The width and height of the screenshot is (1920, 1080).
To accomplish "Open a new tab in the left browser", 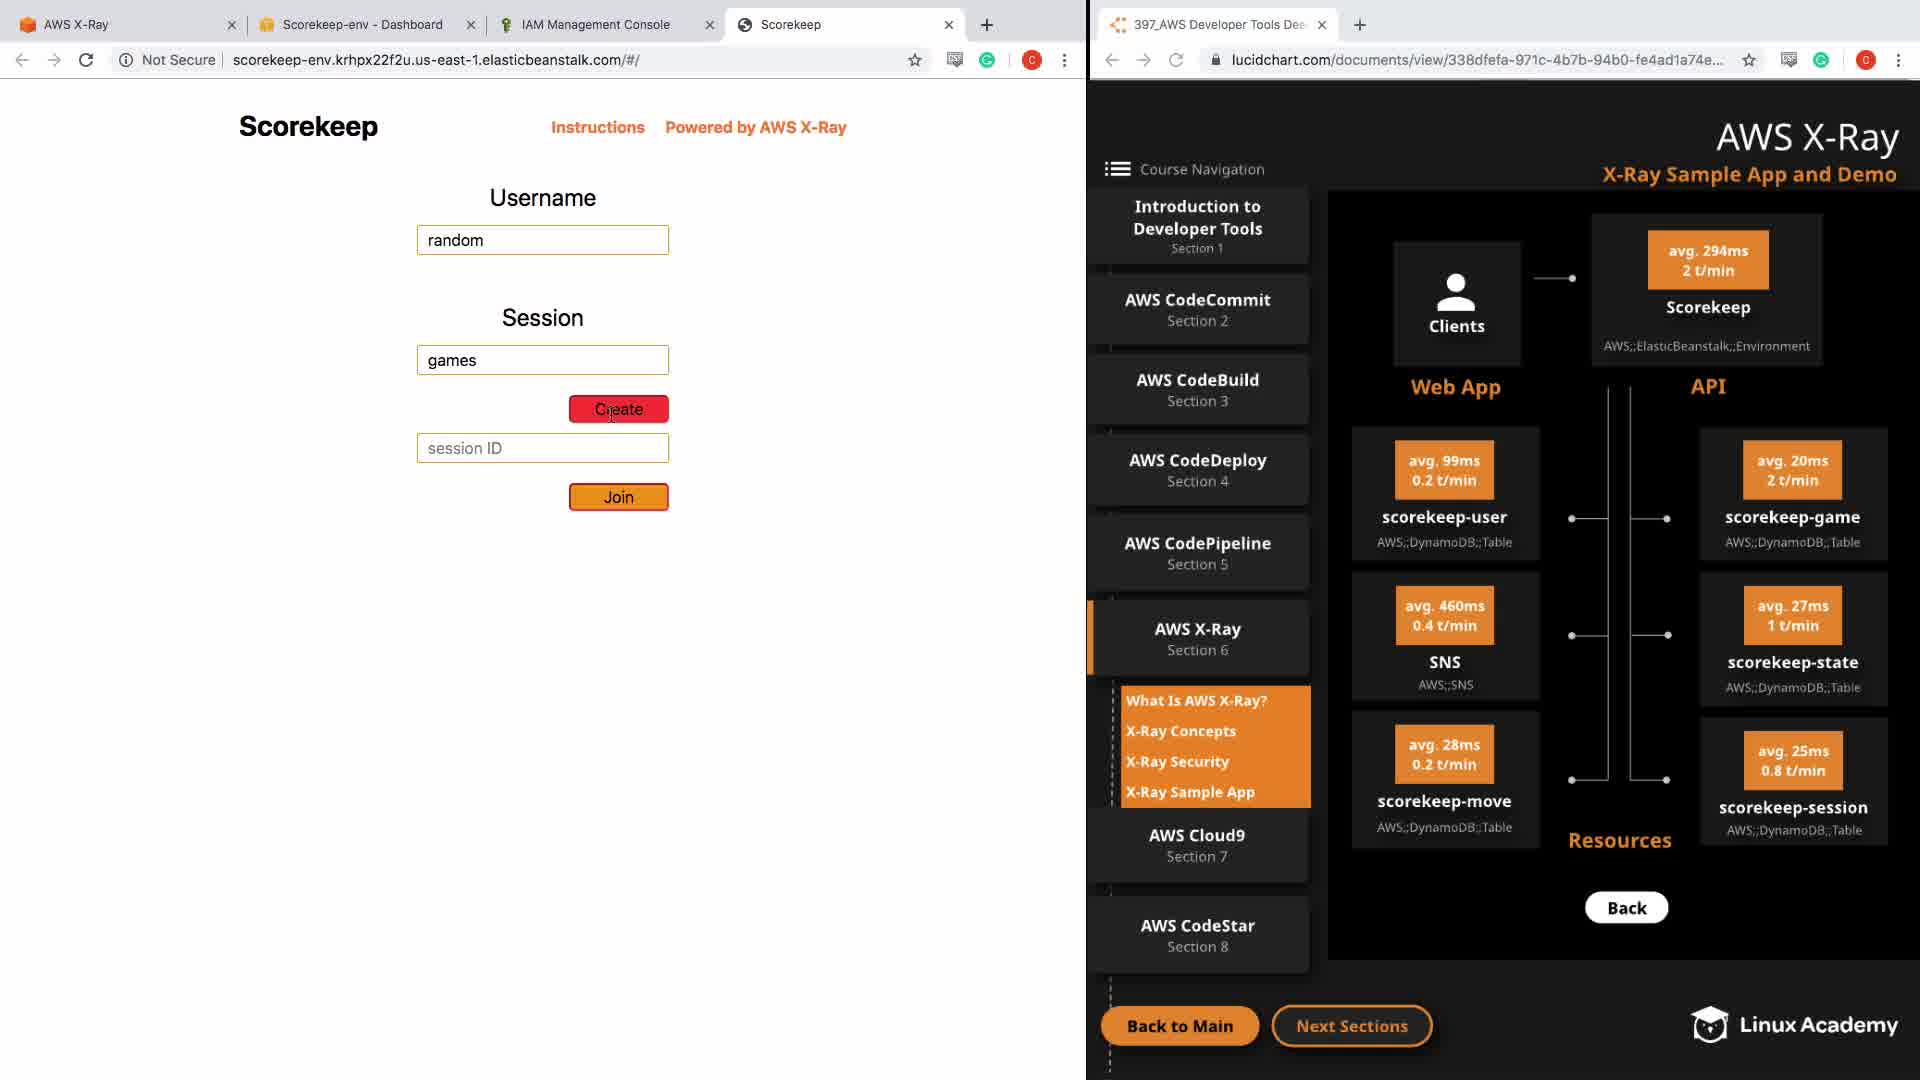I will [986, 25].
